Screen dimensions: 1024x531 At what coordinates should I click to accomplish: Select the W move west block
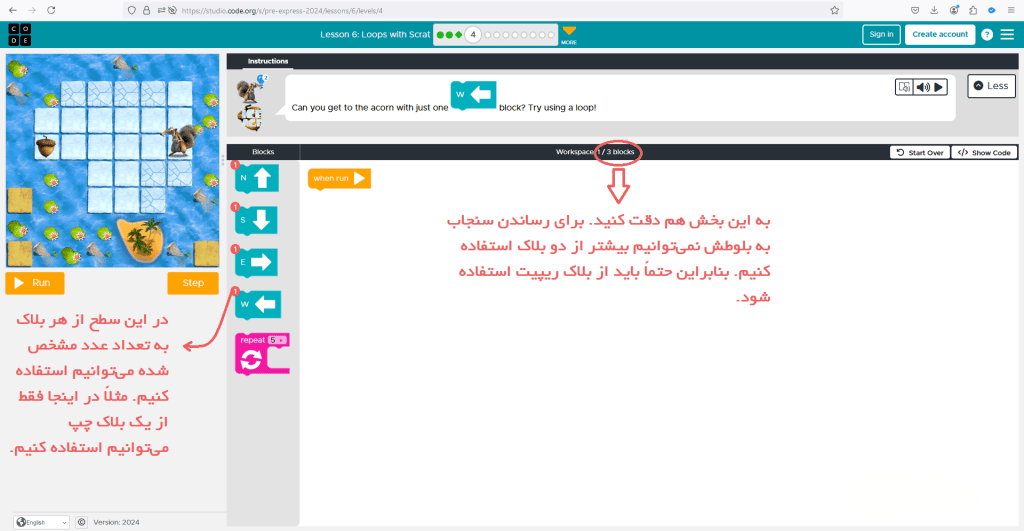258,304
